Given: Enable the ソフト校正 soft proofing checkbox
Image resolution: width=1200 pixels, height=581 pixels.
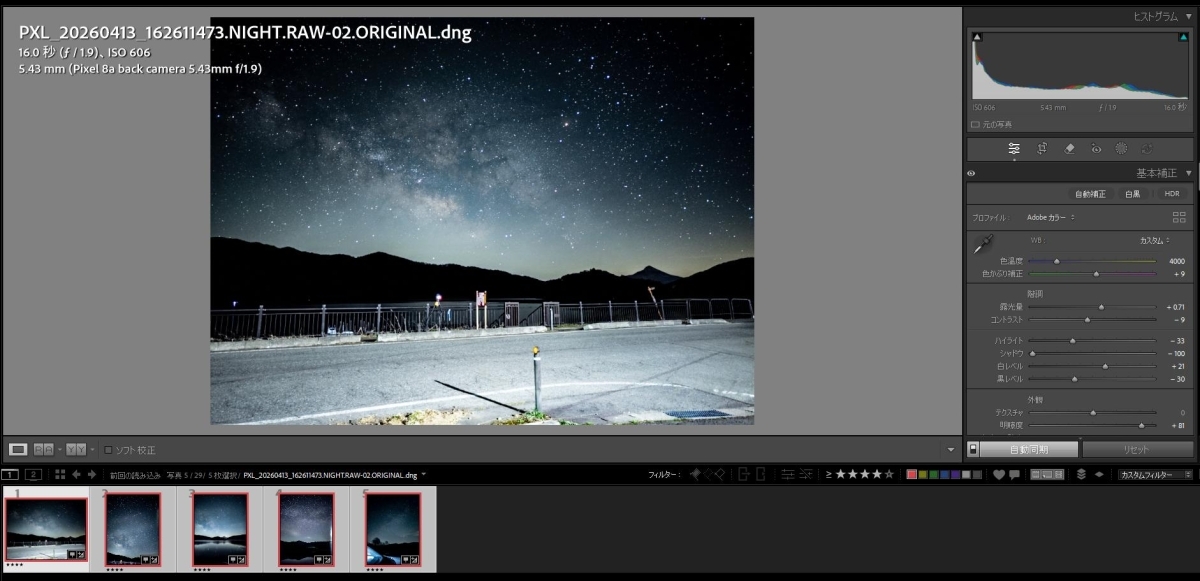Looking at the screenshot, I should (109, 450).
